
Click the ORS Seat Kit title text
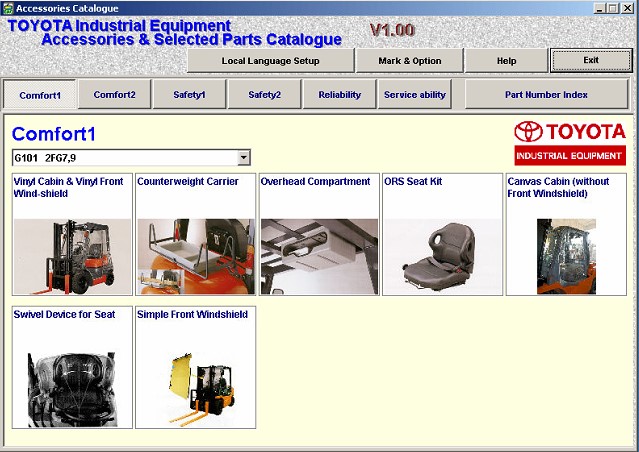point(413,181)
